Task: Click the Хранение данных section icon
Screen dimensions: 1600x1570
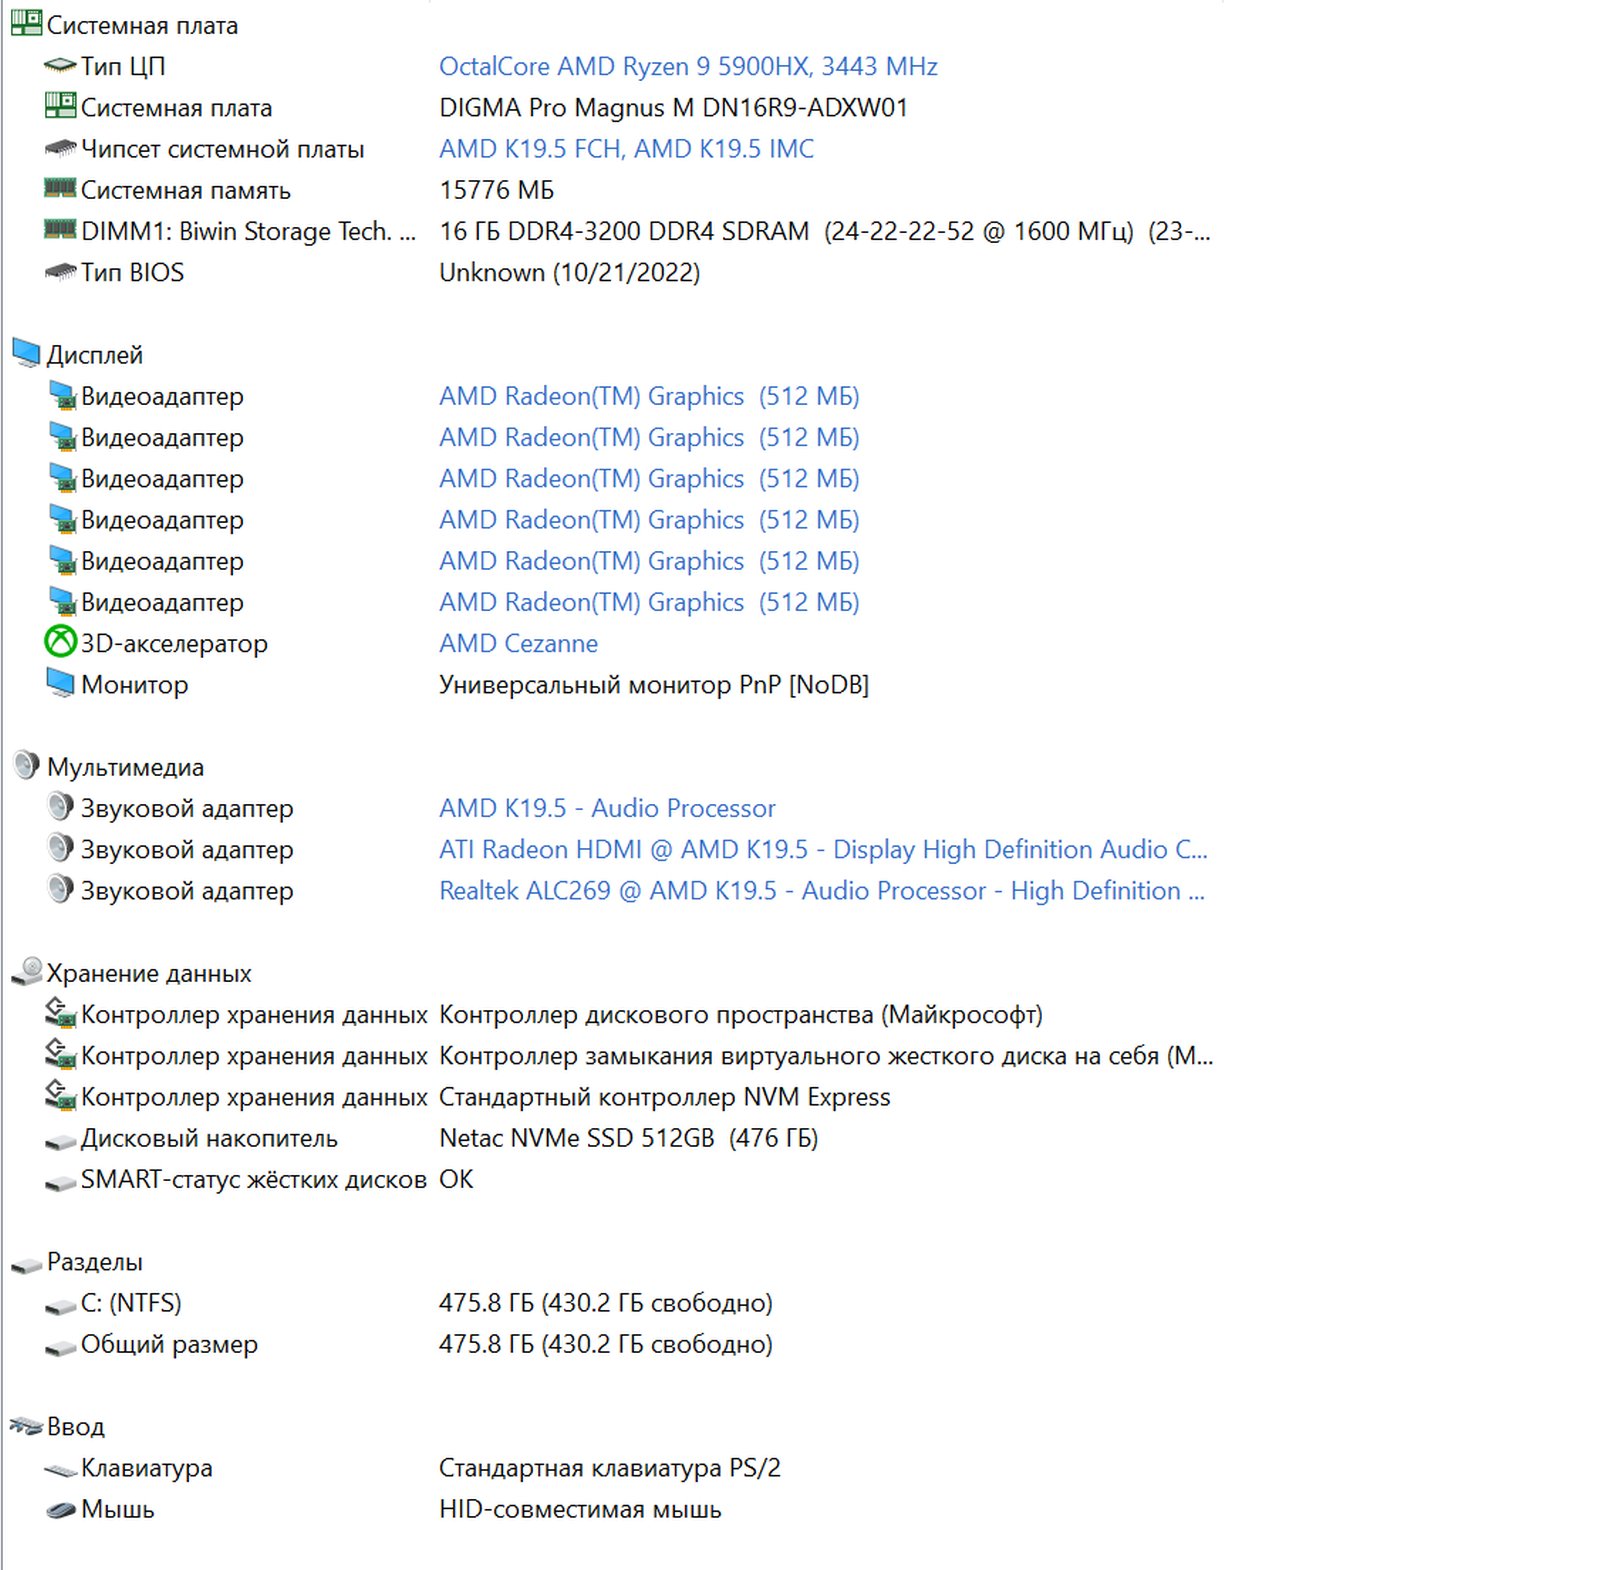Action: click(26, 972)
